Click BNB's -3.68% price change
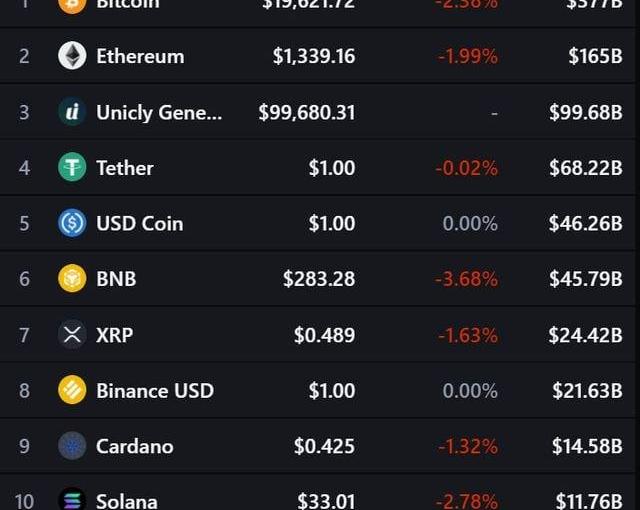640x510 pixels. point(467,279)
